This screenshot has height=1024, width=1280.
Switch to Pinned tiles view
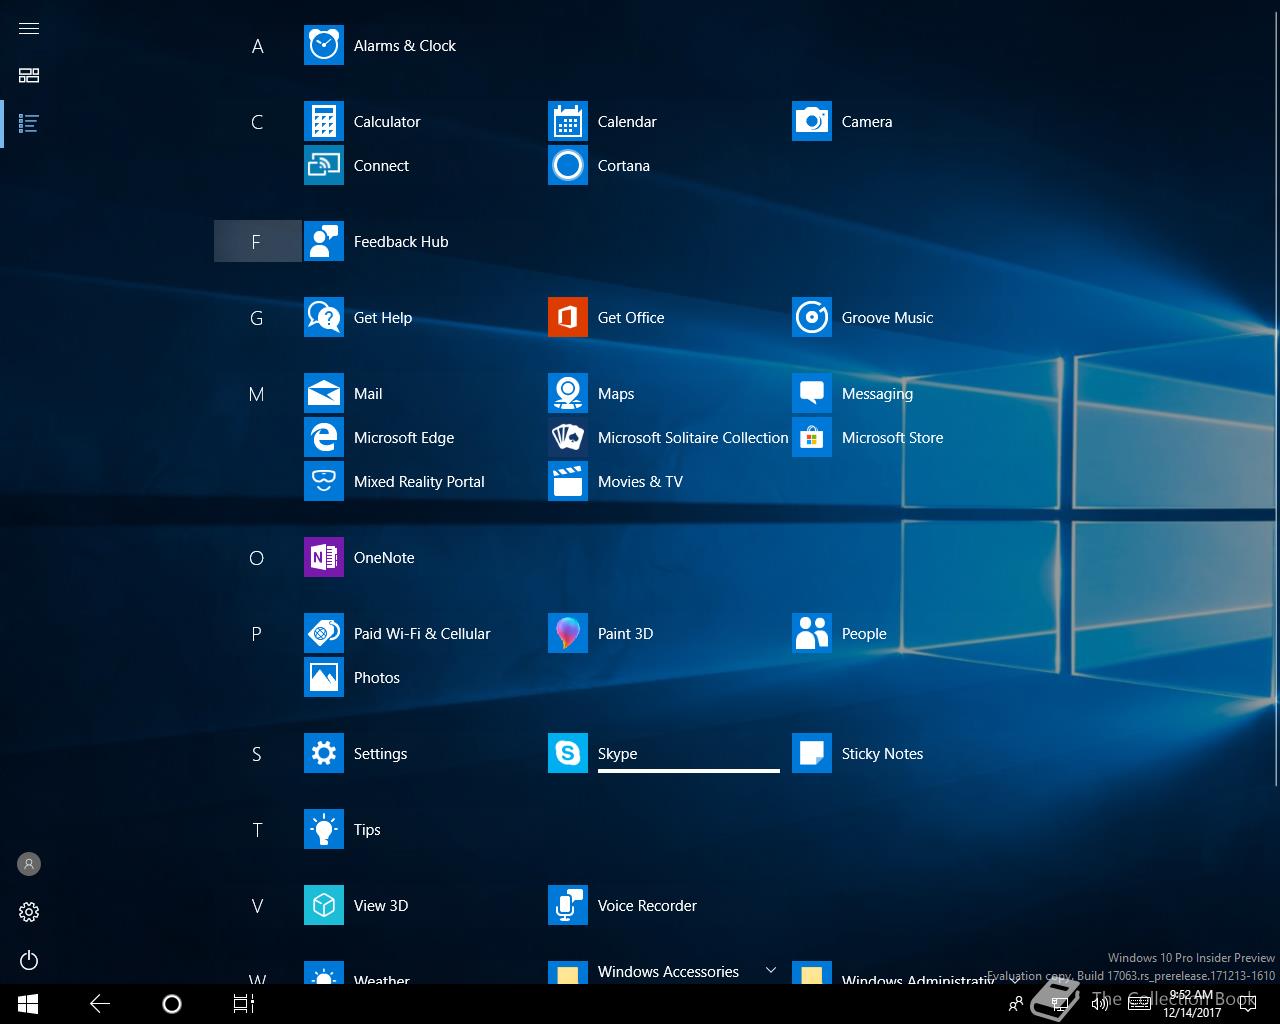coord(29,76)
